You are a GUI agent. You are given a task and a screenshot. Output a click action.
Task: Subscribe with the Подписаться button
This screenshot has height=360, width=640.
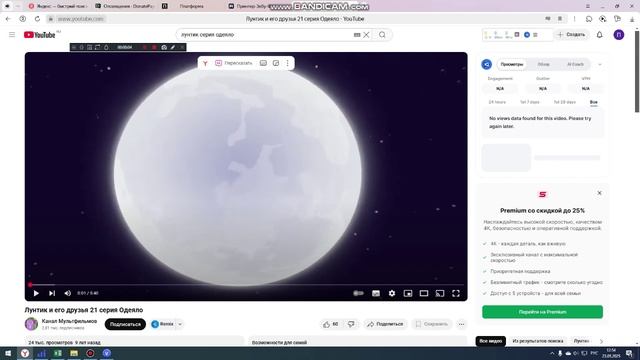point(125,324)
